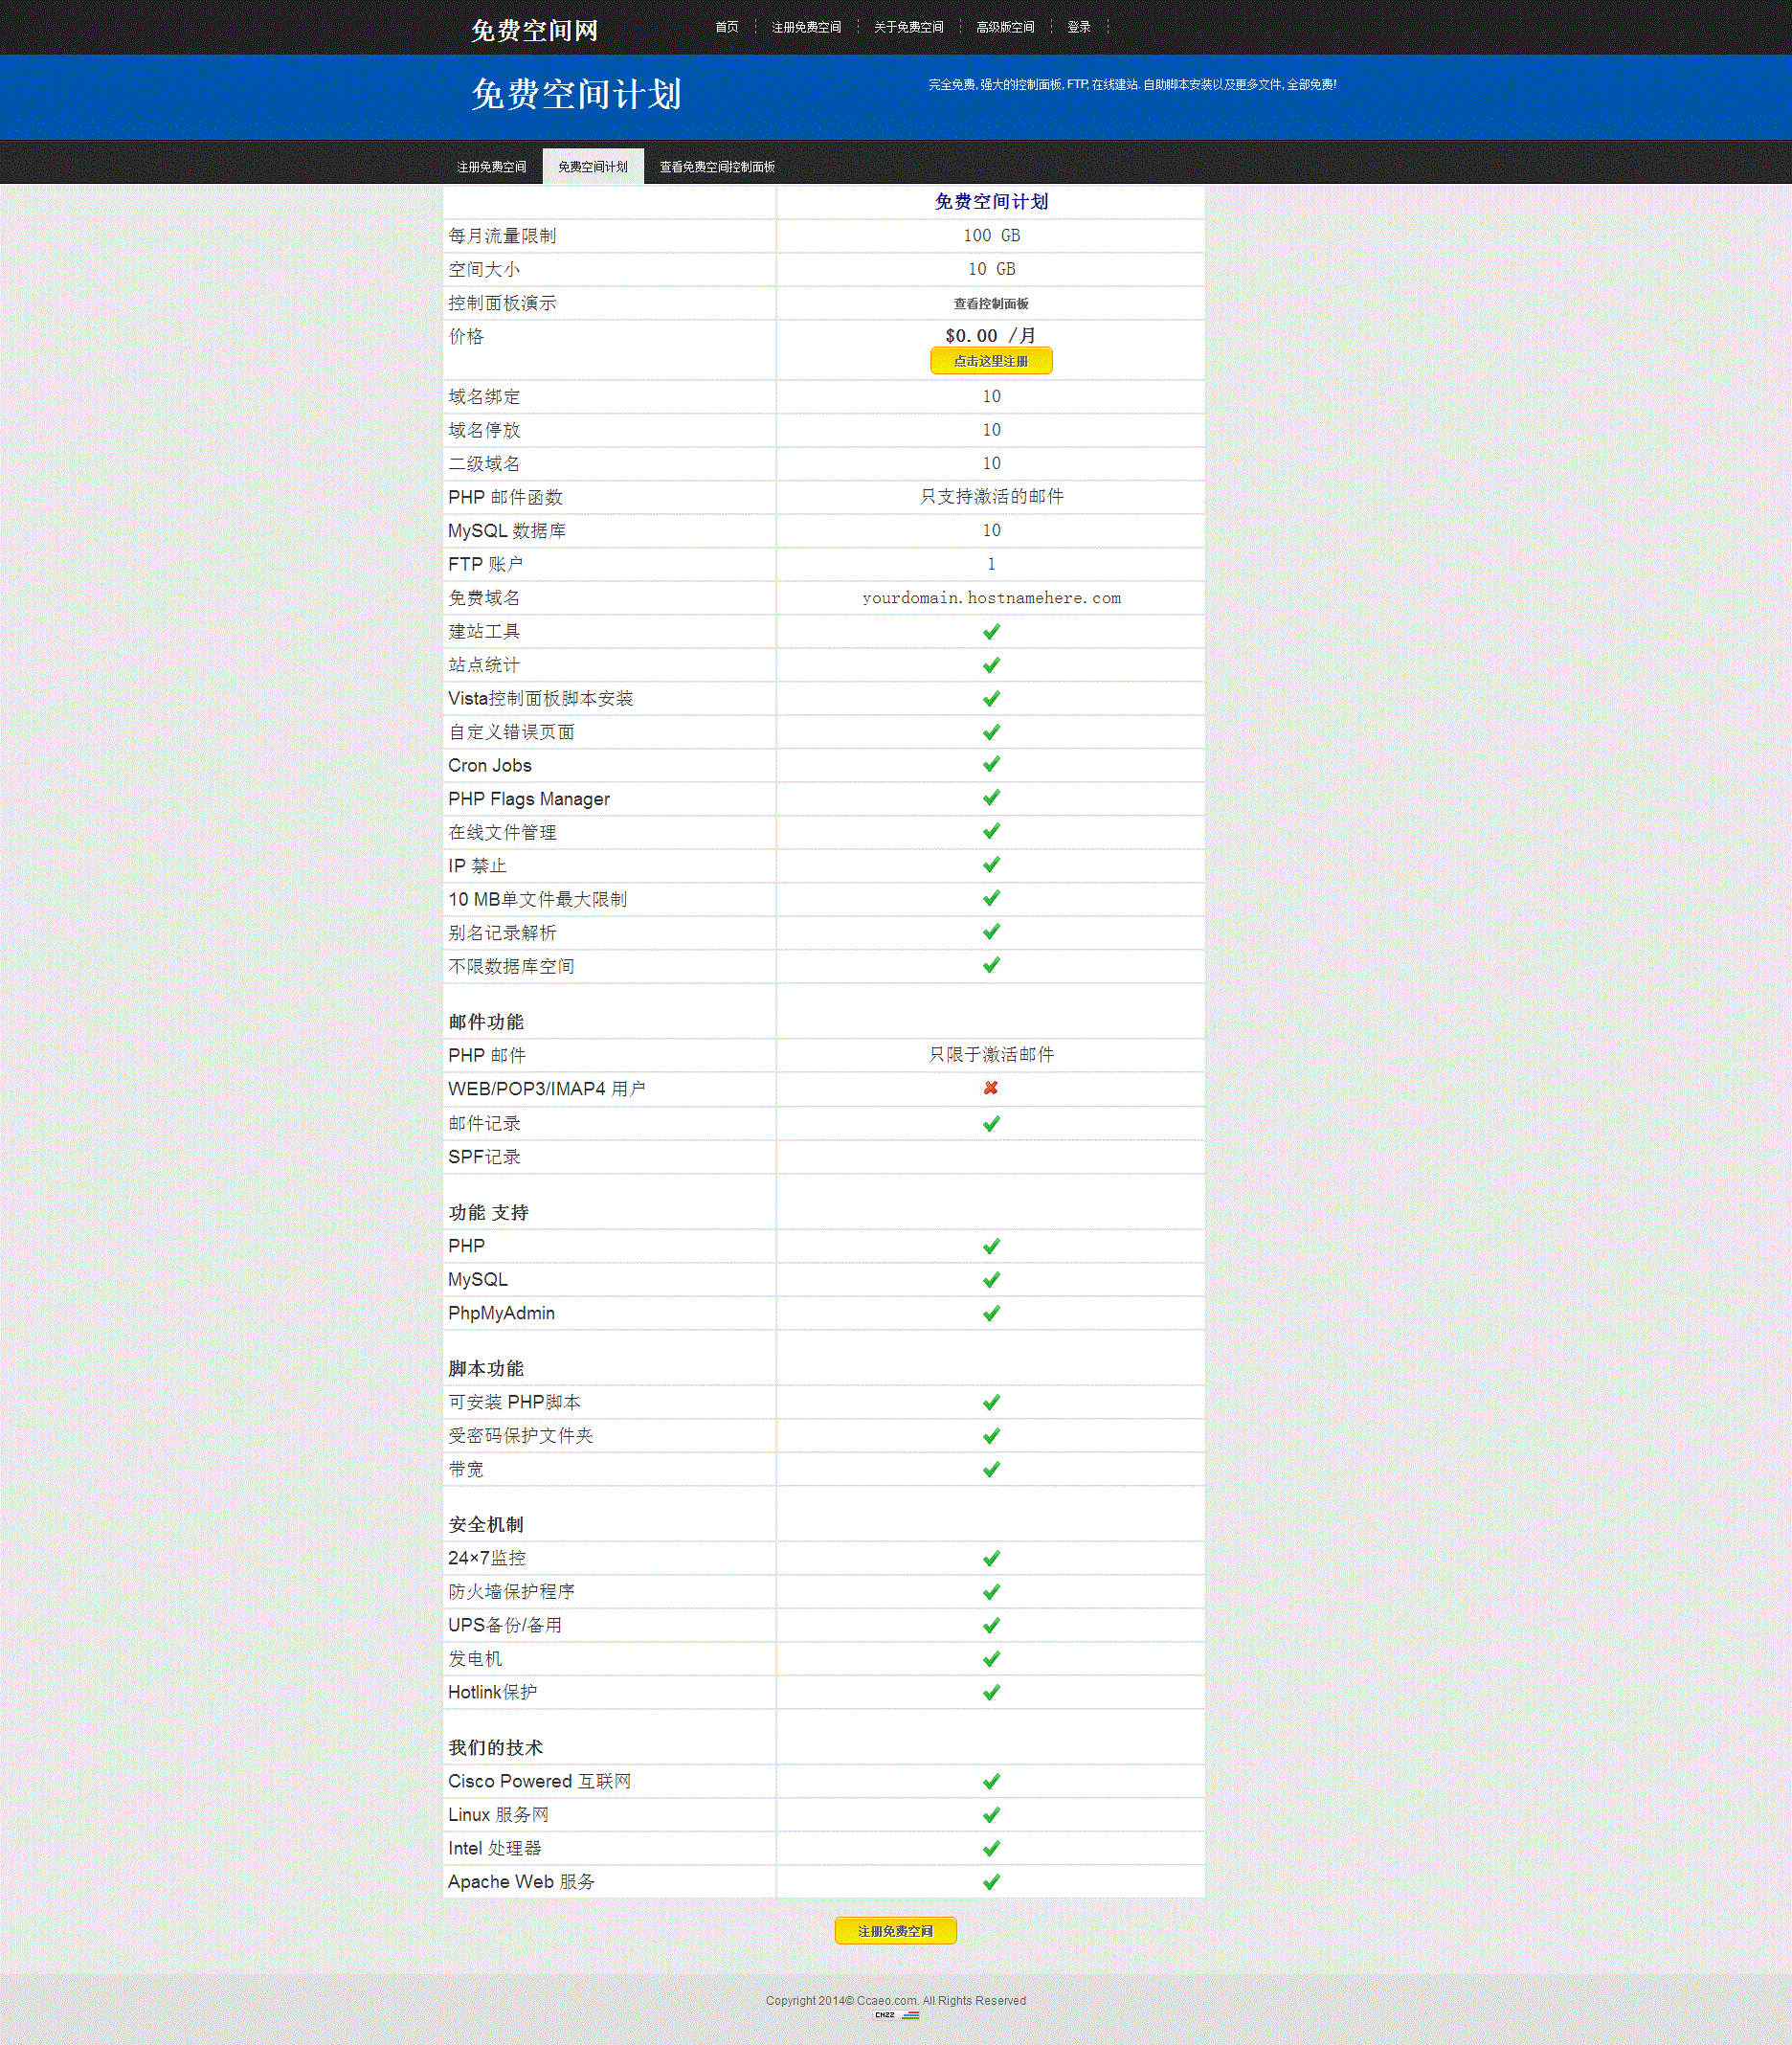This screenshot has width=1792, height=2045.
Task: Click the check mark for 不限数据库空间
Action: pyautogui.click(x=991, y=965)
